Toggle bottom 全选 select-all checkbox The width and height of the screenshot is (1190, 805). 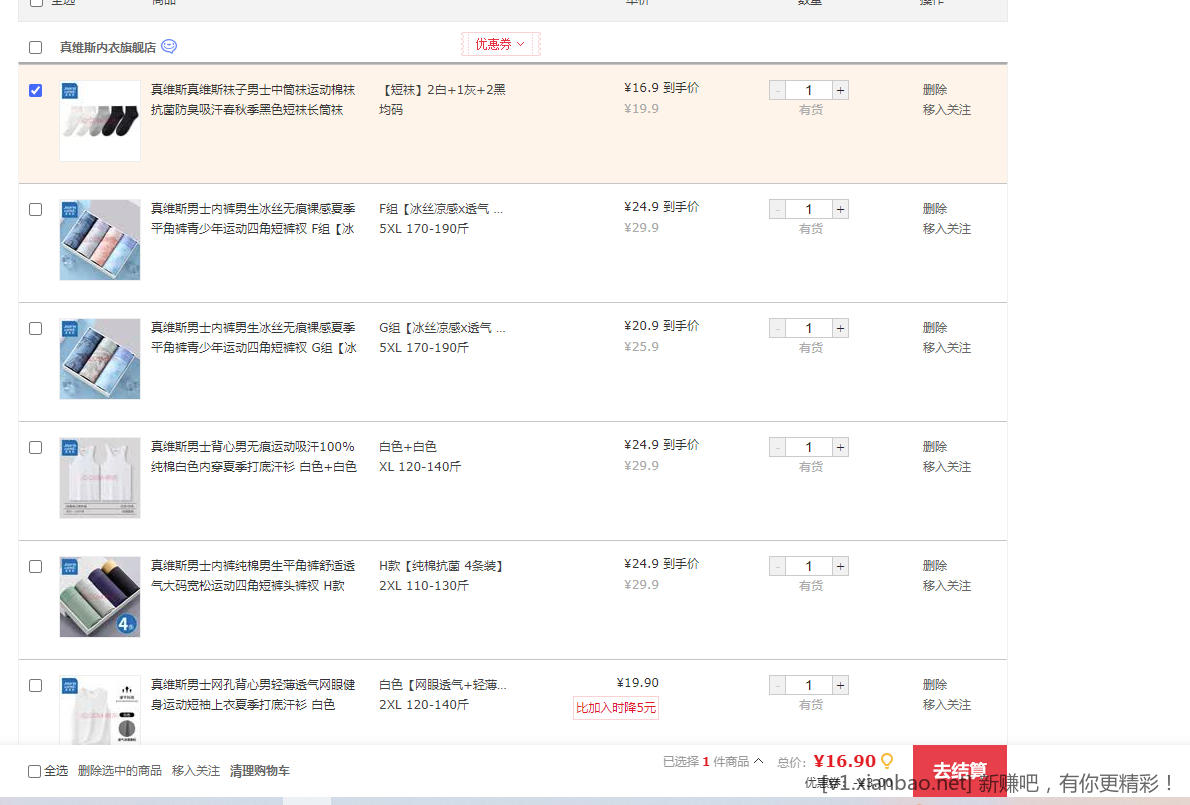pos(34,772)
